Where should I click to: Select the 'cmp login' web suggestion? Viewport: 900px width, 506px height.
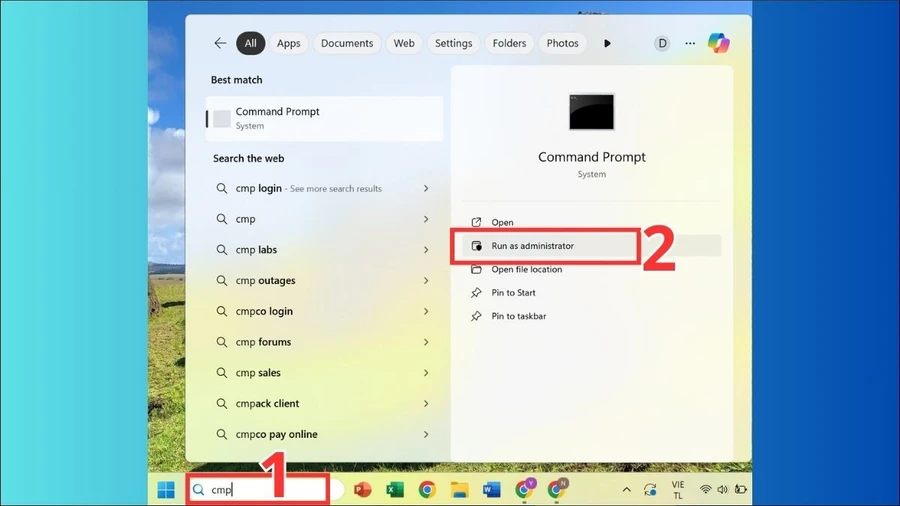click(323, 188)
